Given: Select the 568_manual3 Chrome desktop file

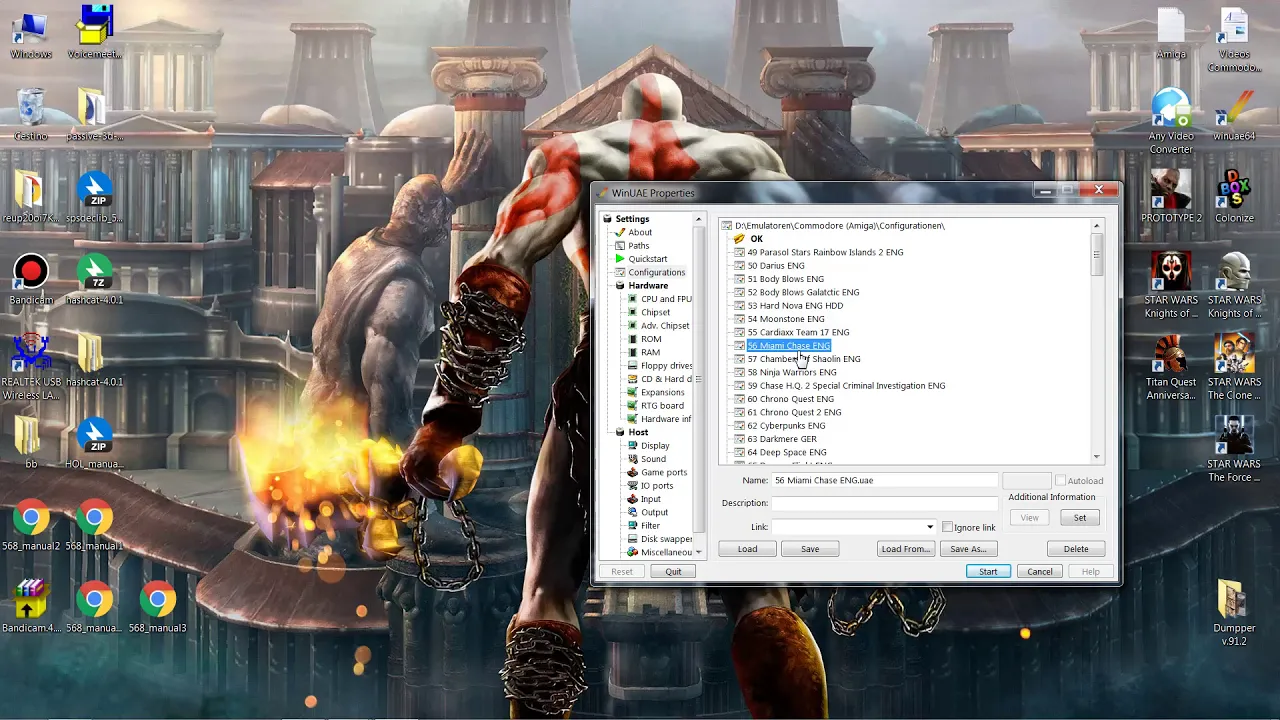Looking at the screenshot, I should tap(157, 607).
